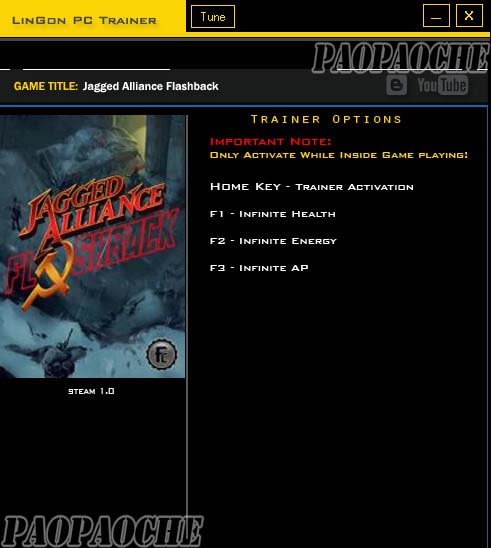
Task: Click the Tune button
Action: pyautogui.click(x=213, y=16)
